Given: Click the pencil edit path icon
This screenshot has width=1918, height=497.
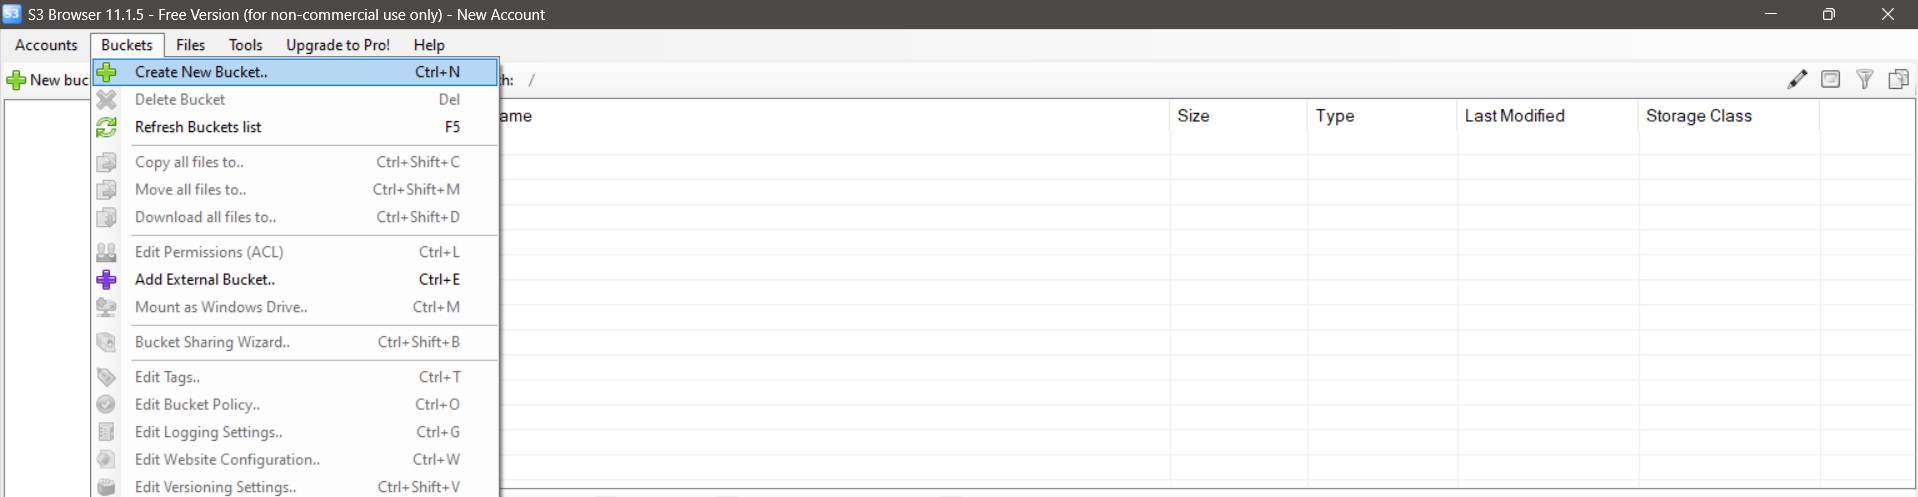Looking at the screenshot, I should 1797,80.
